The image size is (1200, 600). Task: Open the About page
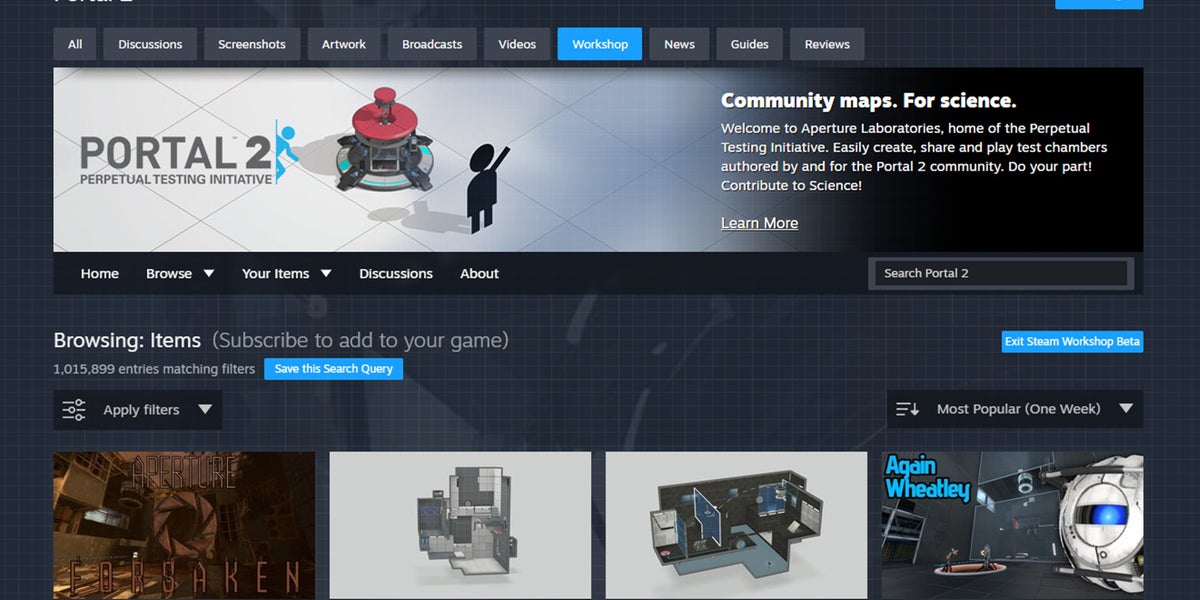479,273
